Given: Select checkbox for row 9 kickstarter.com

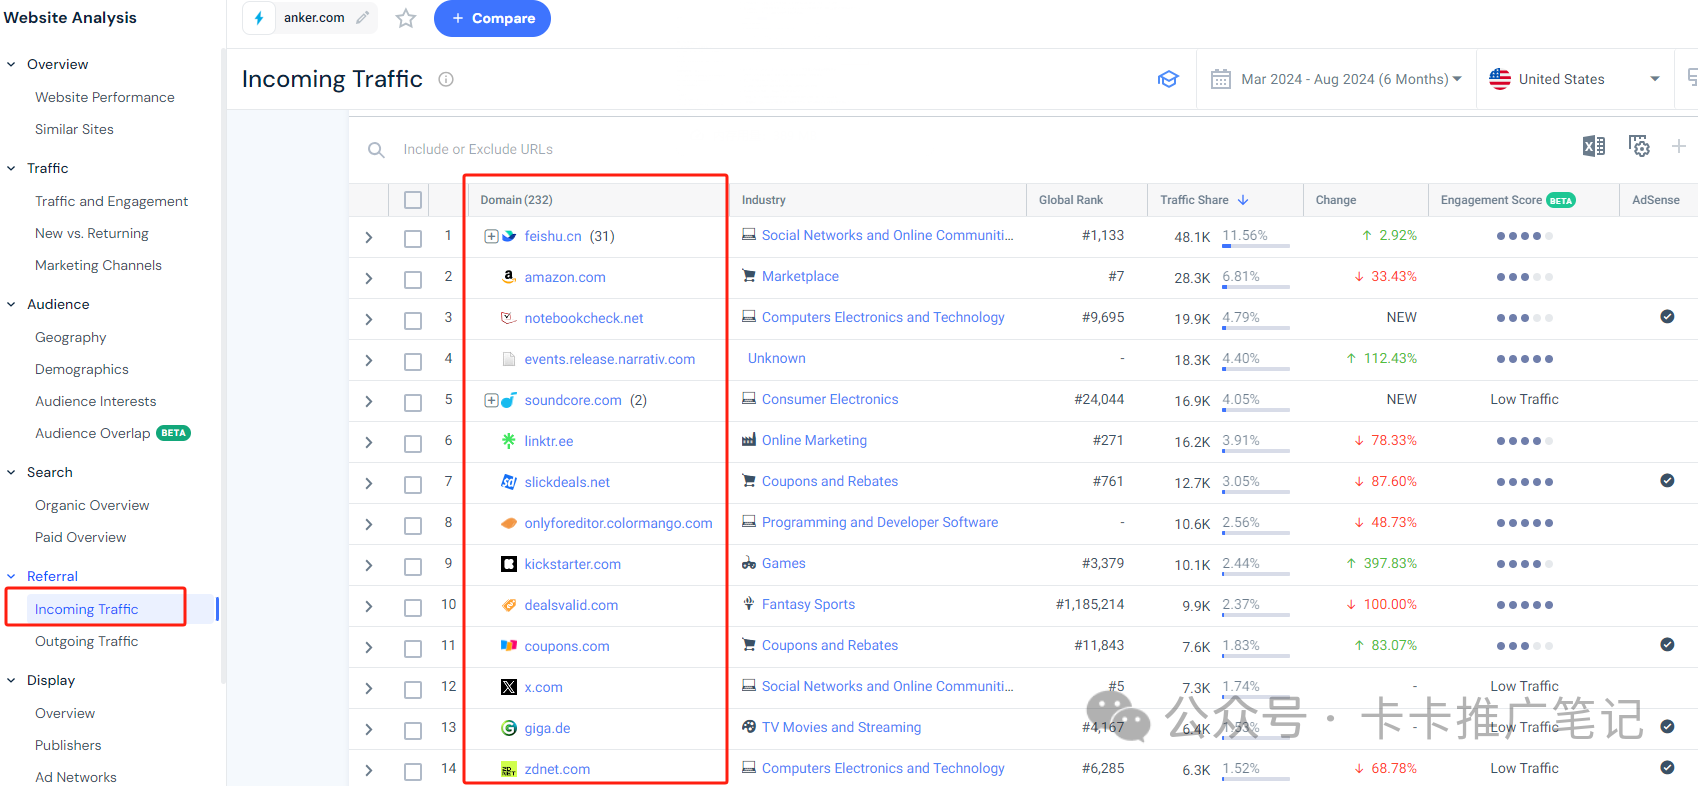Looking at the screenshot, I should 413,566.
